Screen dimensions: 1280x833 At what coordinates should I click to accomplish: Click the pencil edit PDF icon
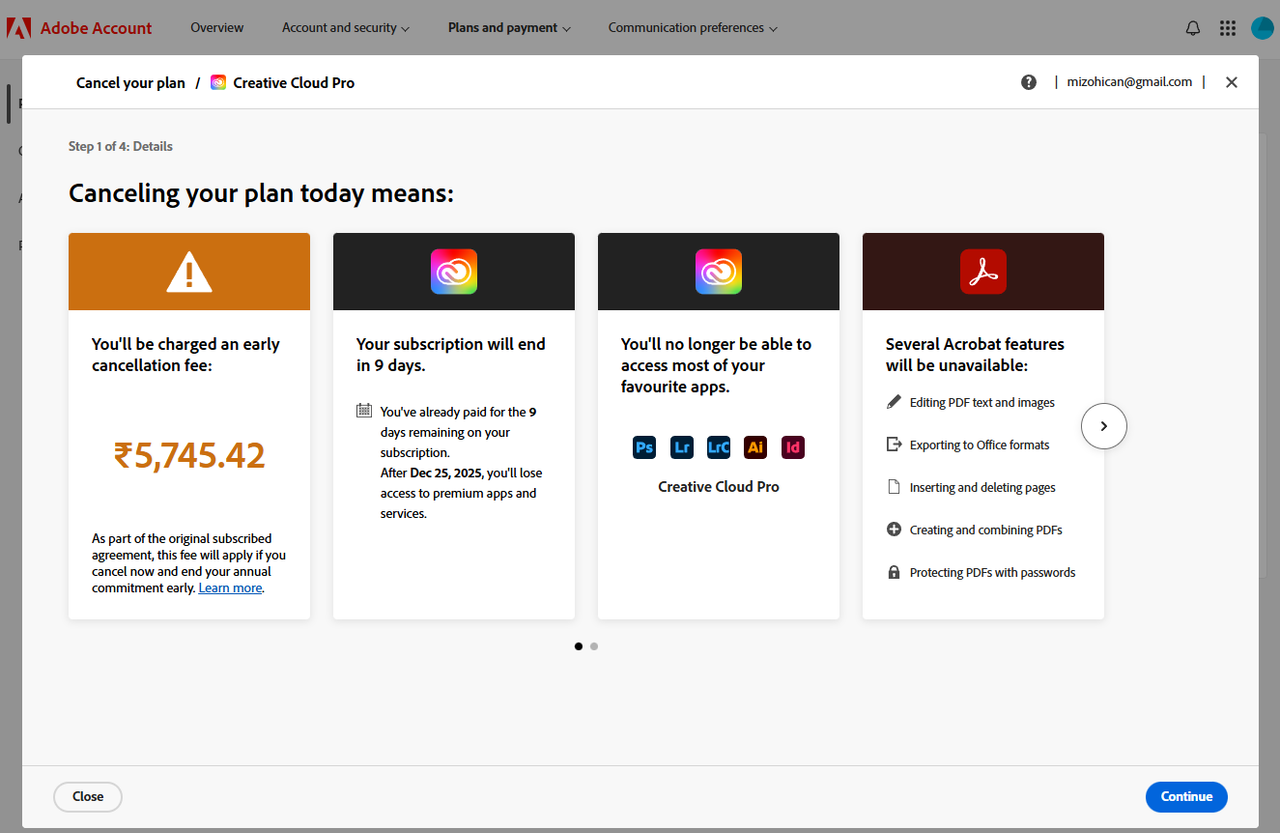point(894,402)
